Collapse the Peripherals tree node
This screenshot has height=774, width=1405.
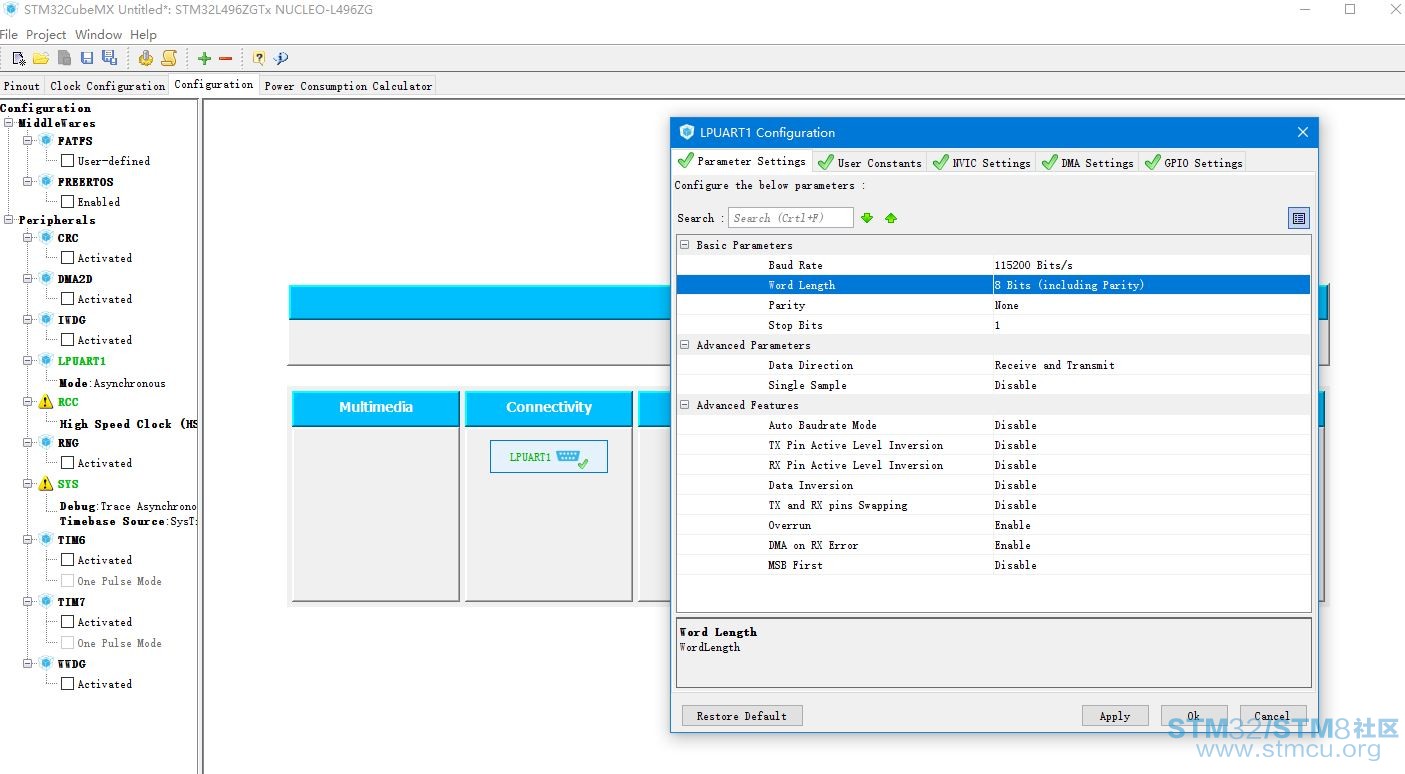[x=9, y=220]
